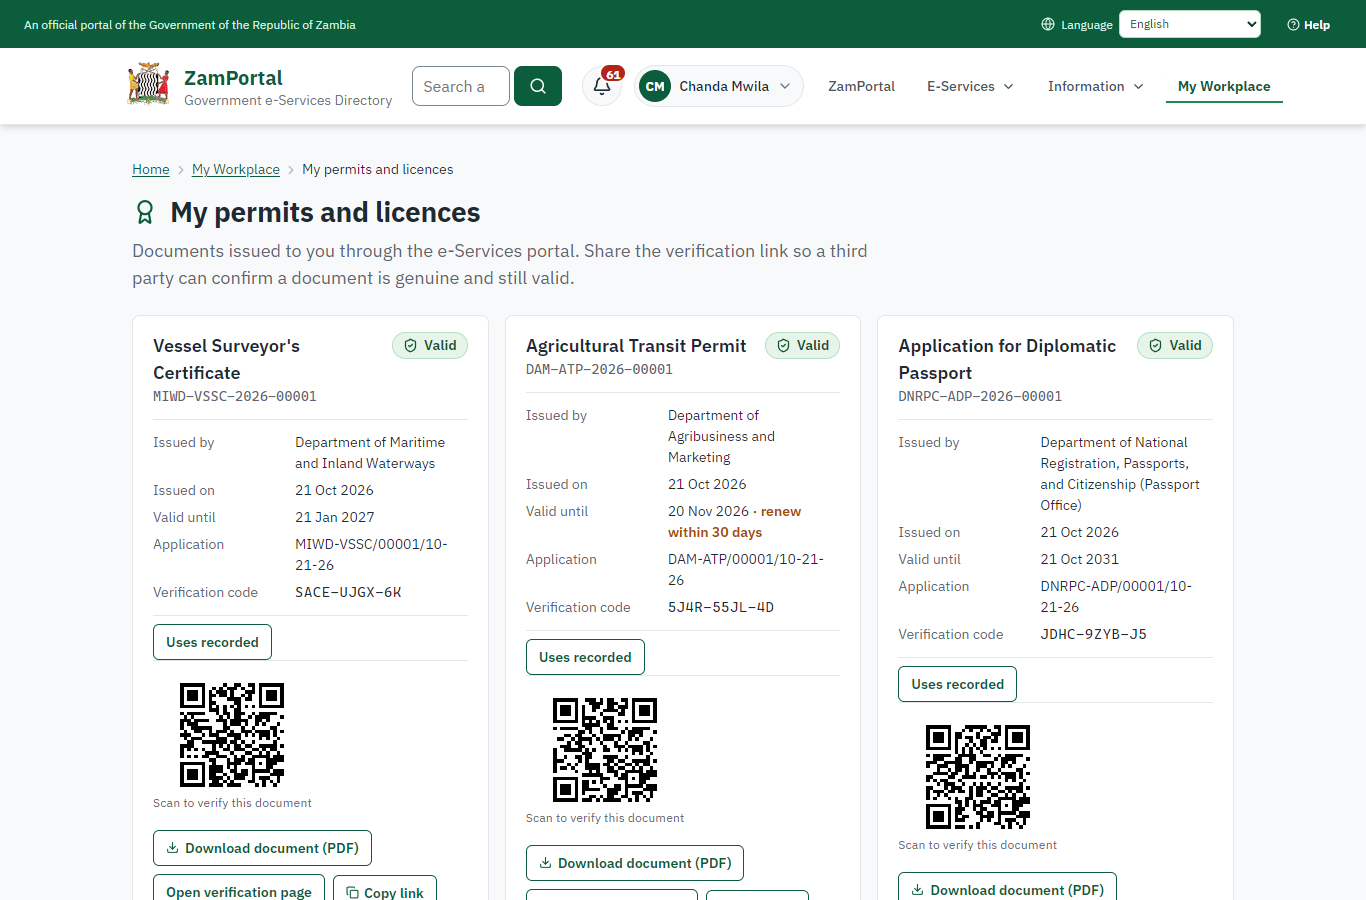1366x900 pixels.
Task: Open Uses recorded for Agricultural Transit Permit
Action: (585, 657)
